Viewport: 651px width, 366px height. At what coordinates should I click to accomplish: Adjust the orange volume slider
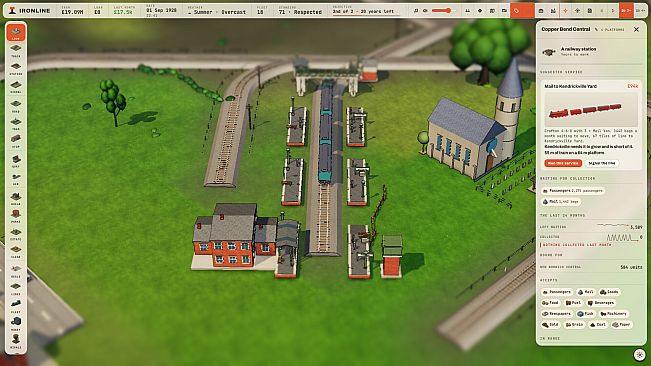[x=443, y=11]
